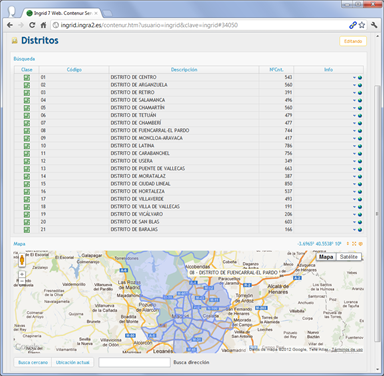Click the browser reload icon
384x376 pixels.
(32, 25)
